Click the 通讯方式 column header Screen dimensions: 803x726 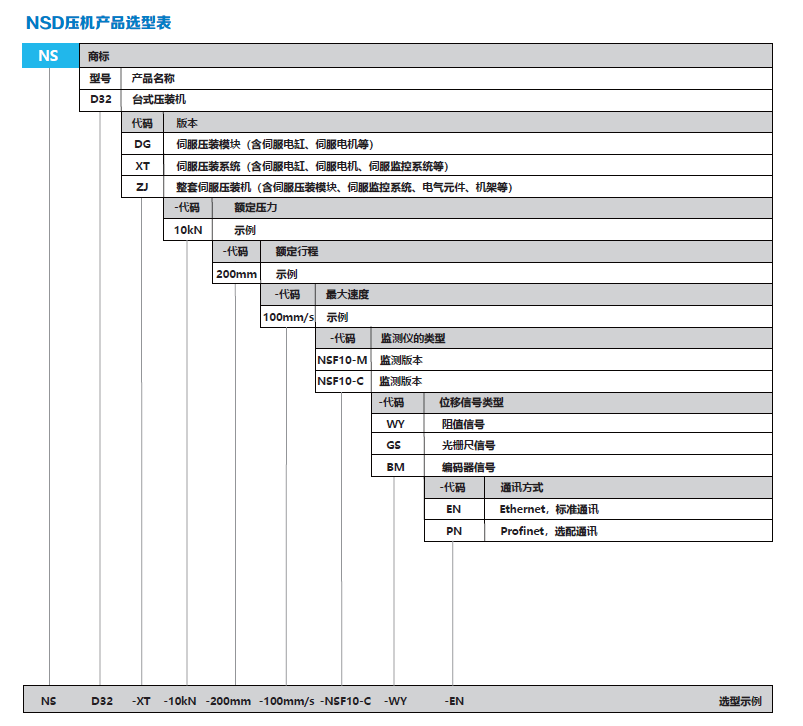click(x=521, y=488)
